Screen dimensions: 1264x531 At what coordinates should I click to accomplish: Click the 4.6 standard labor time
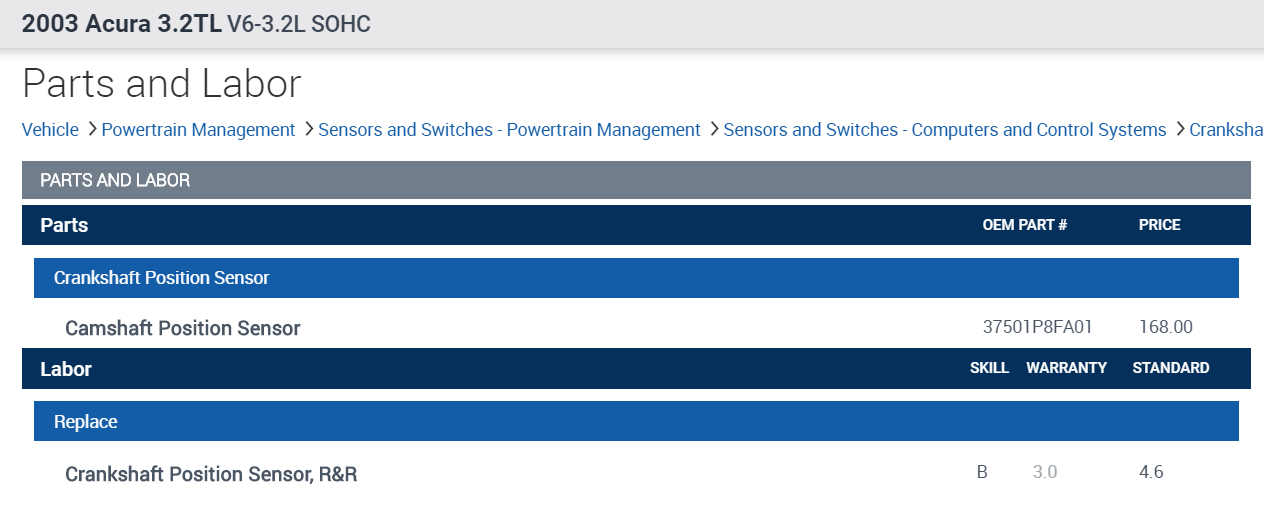pyautogui.click(x=1151, y=472)
